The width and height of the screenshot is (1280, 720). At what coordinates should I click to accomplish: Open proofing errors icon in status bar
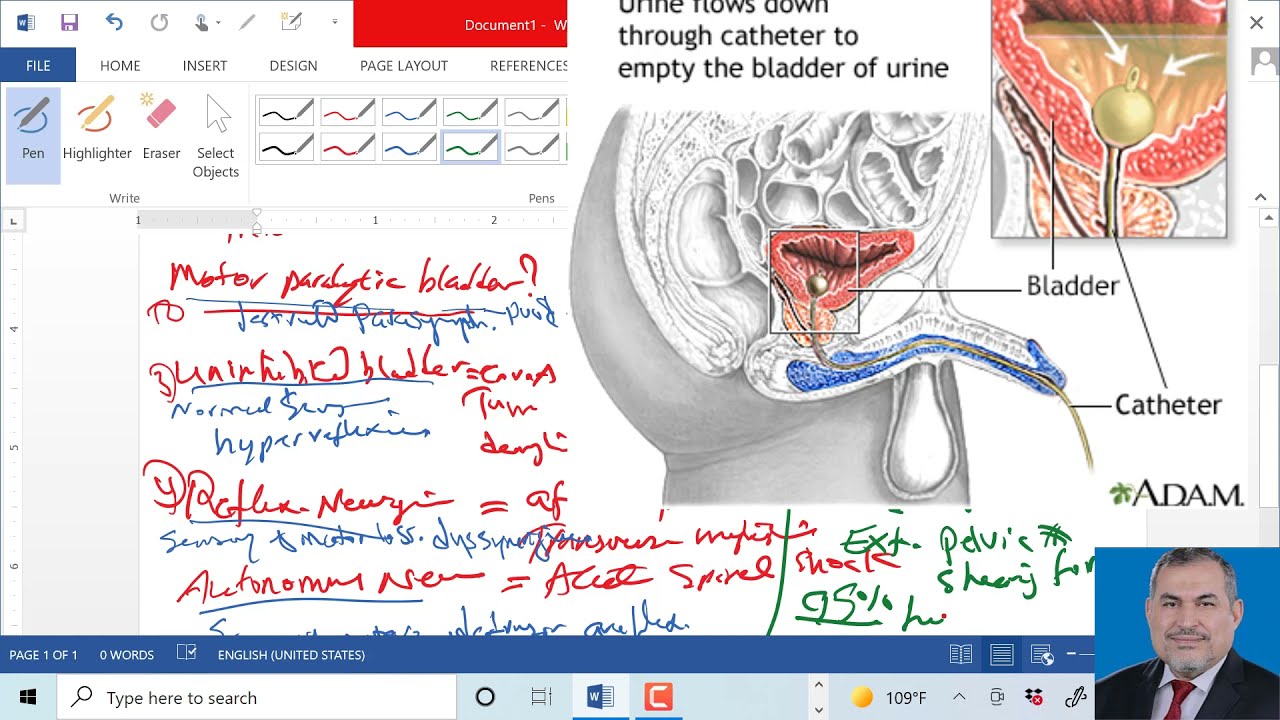186,654
